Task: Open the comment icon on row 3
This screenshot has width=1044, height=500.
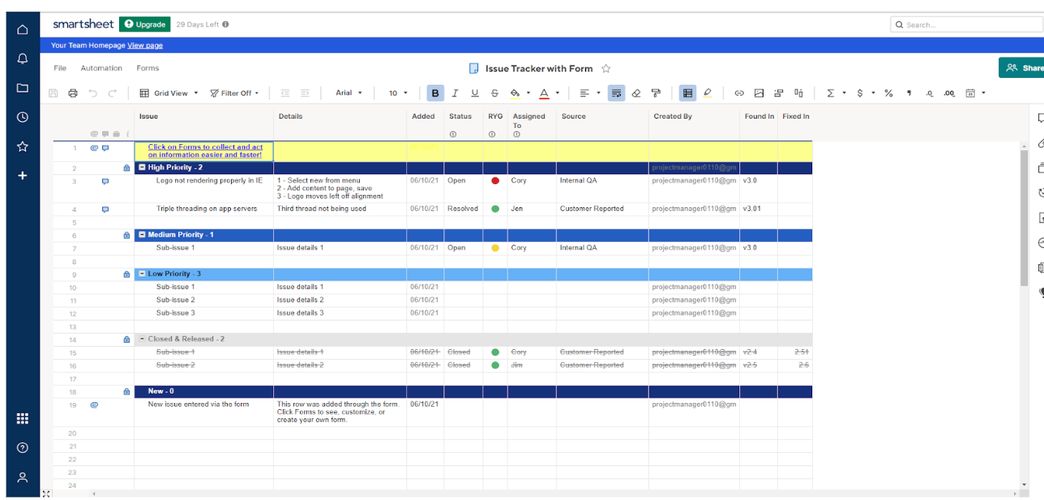Action: pyautogui.click(x=105, y=182)
